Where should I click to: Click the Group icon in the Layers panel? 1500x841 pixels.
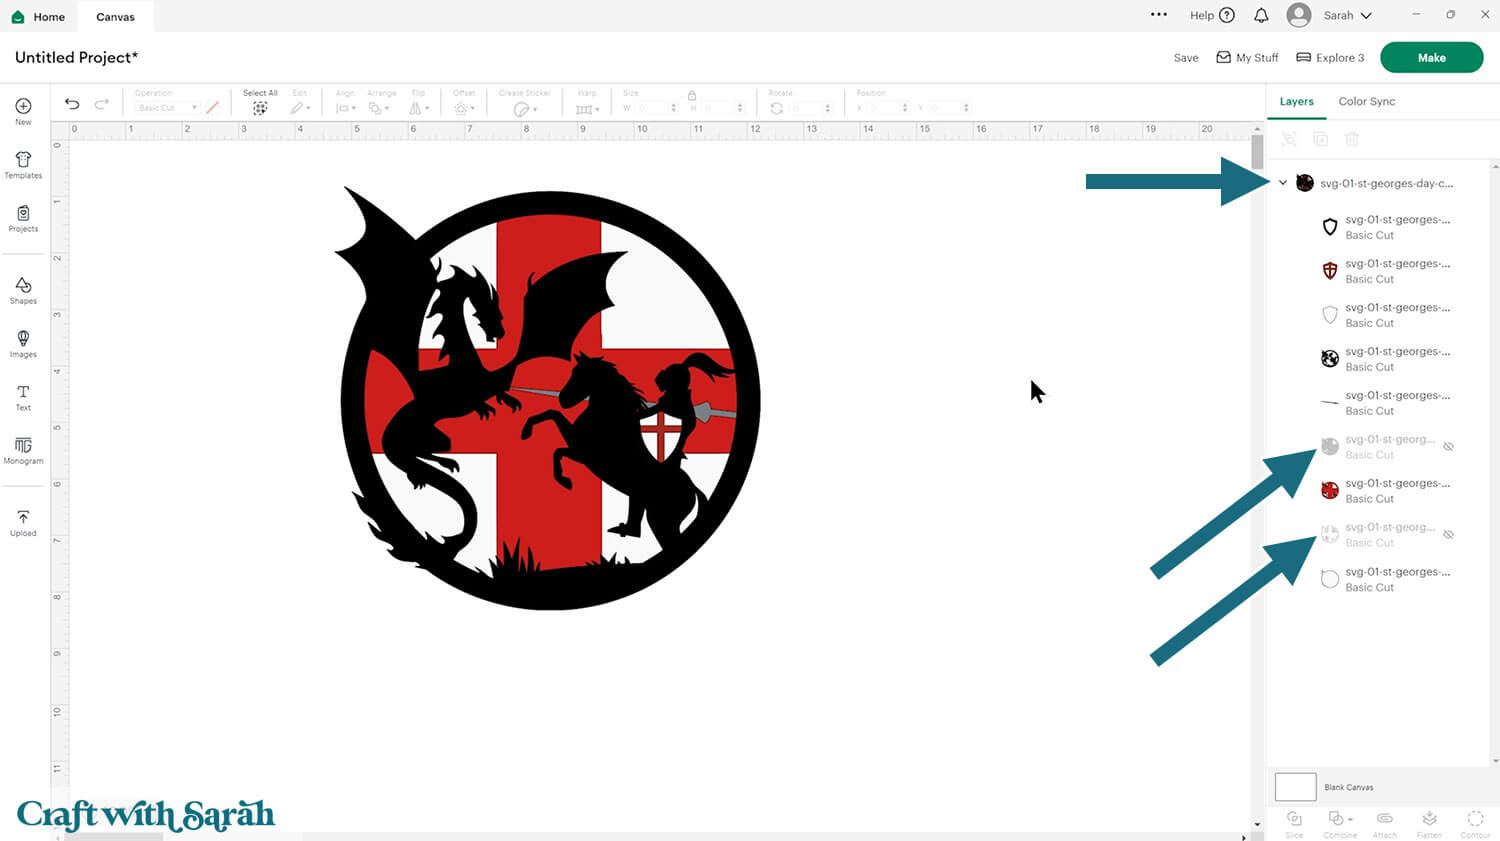(x=1289, y=139)
